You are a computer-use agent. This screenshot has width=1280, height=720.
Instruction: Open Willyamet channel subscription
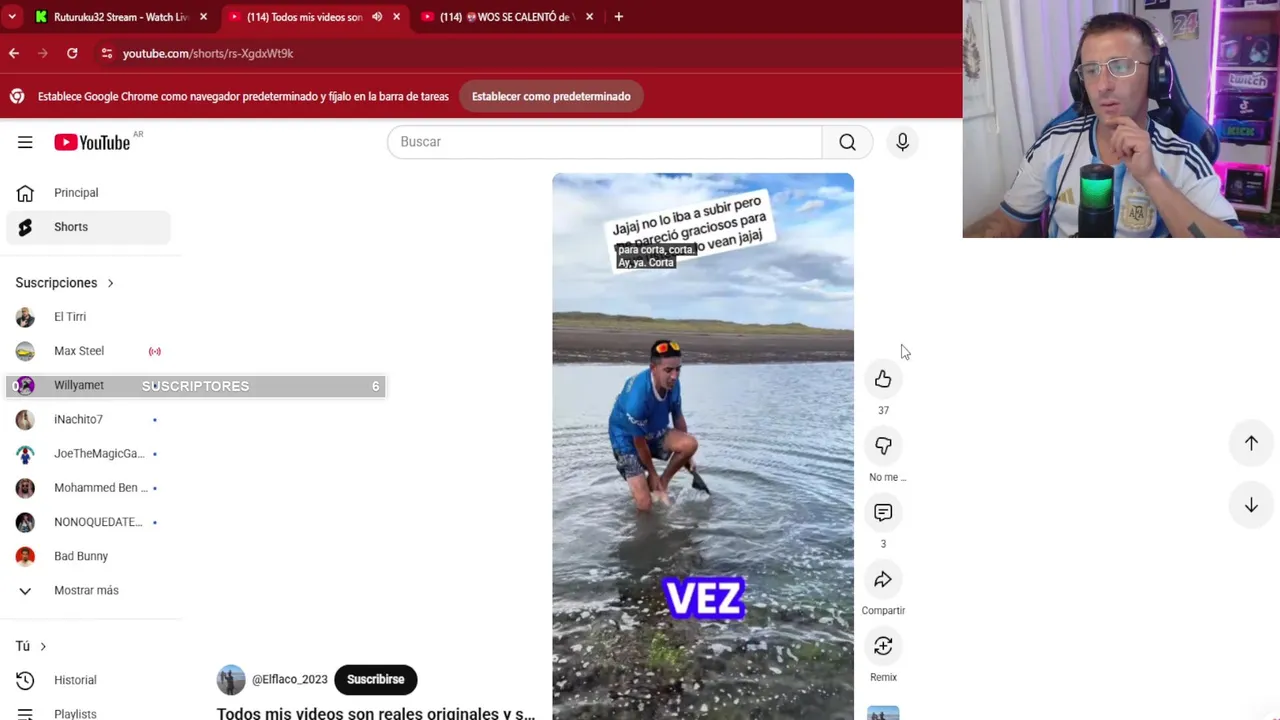88,385
